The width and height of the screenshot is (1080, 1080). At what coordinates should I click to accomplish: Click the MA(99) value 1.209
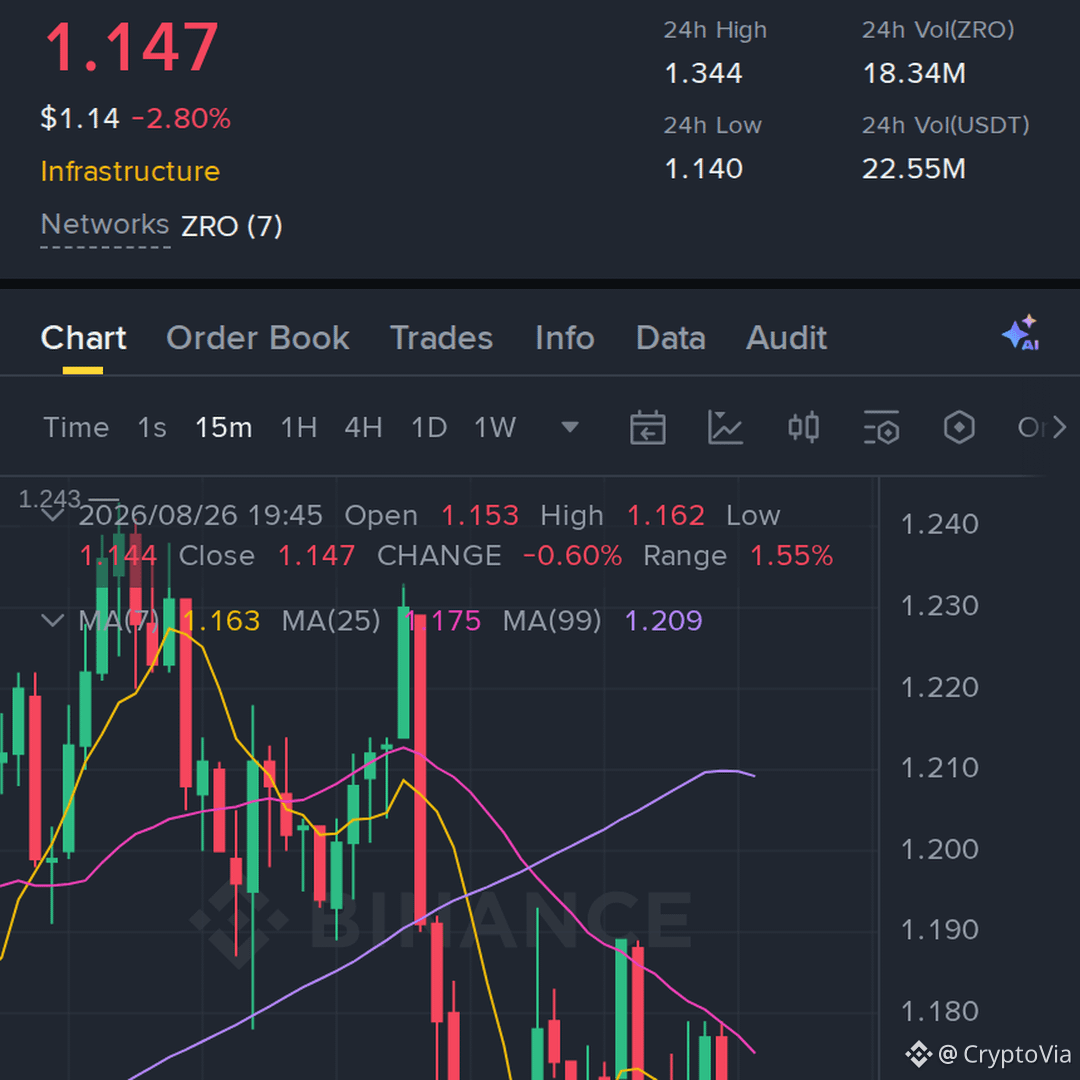663,621
